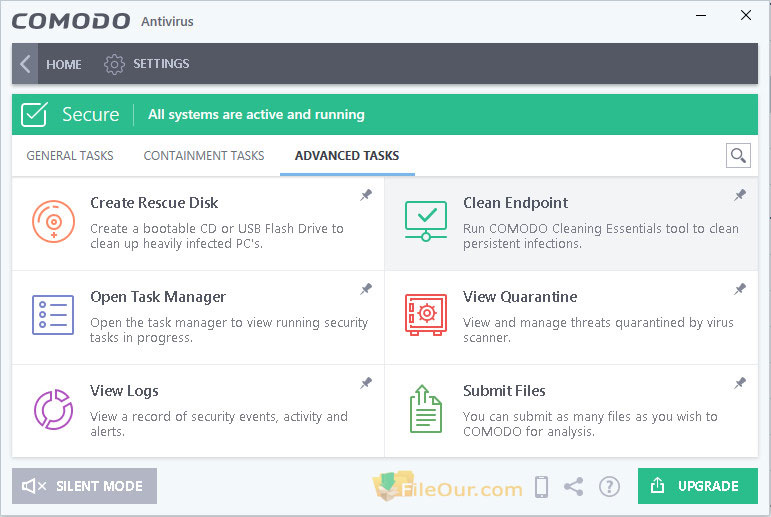Click the Secure checkmark status icon
The width and height of the screenshot is (771, 517).
coord(34,114)
